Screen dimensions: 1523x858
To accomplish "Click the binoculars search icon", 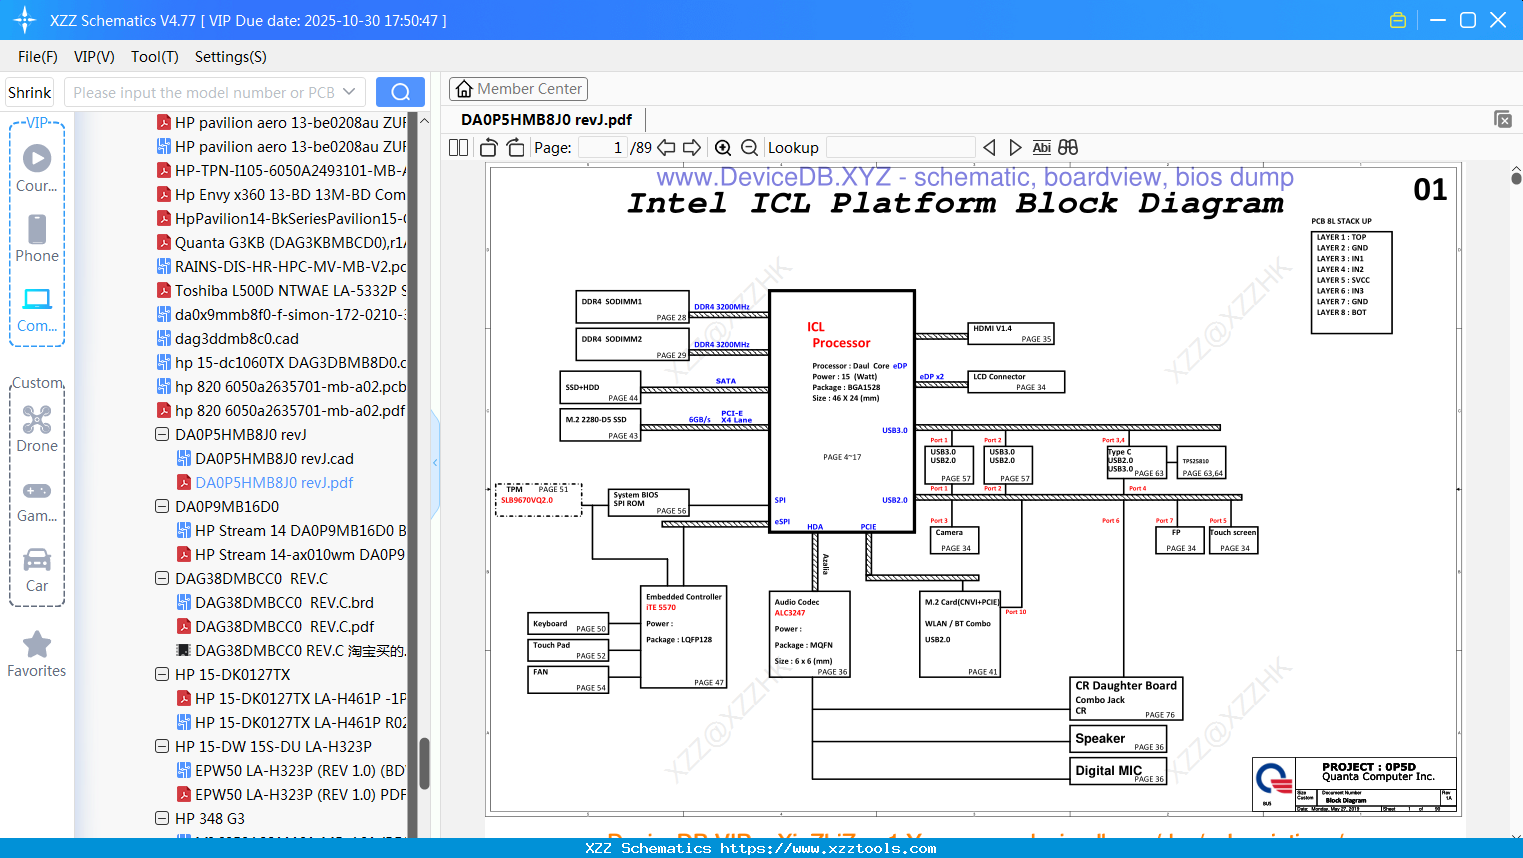I will pyautogui.click(x=1068, y=148).
